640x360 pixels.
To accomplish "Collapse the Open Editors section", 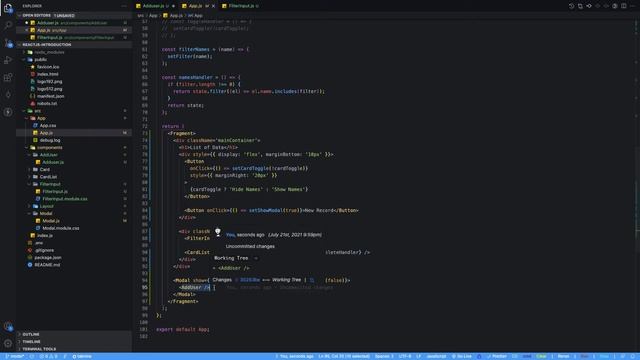I will click(74, 16).
